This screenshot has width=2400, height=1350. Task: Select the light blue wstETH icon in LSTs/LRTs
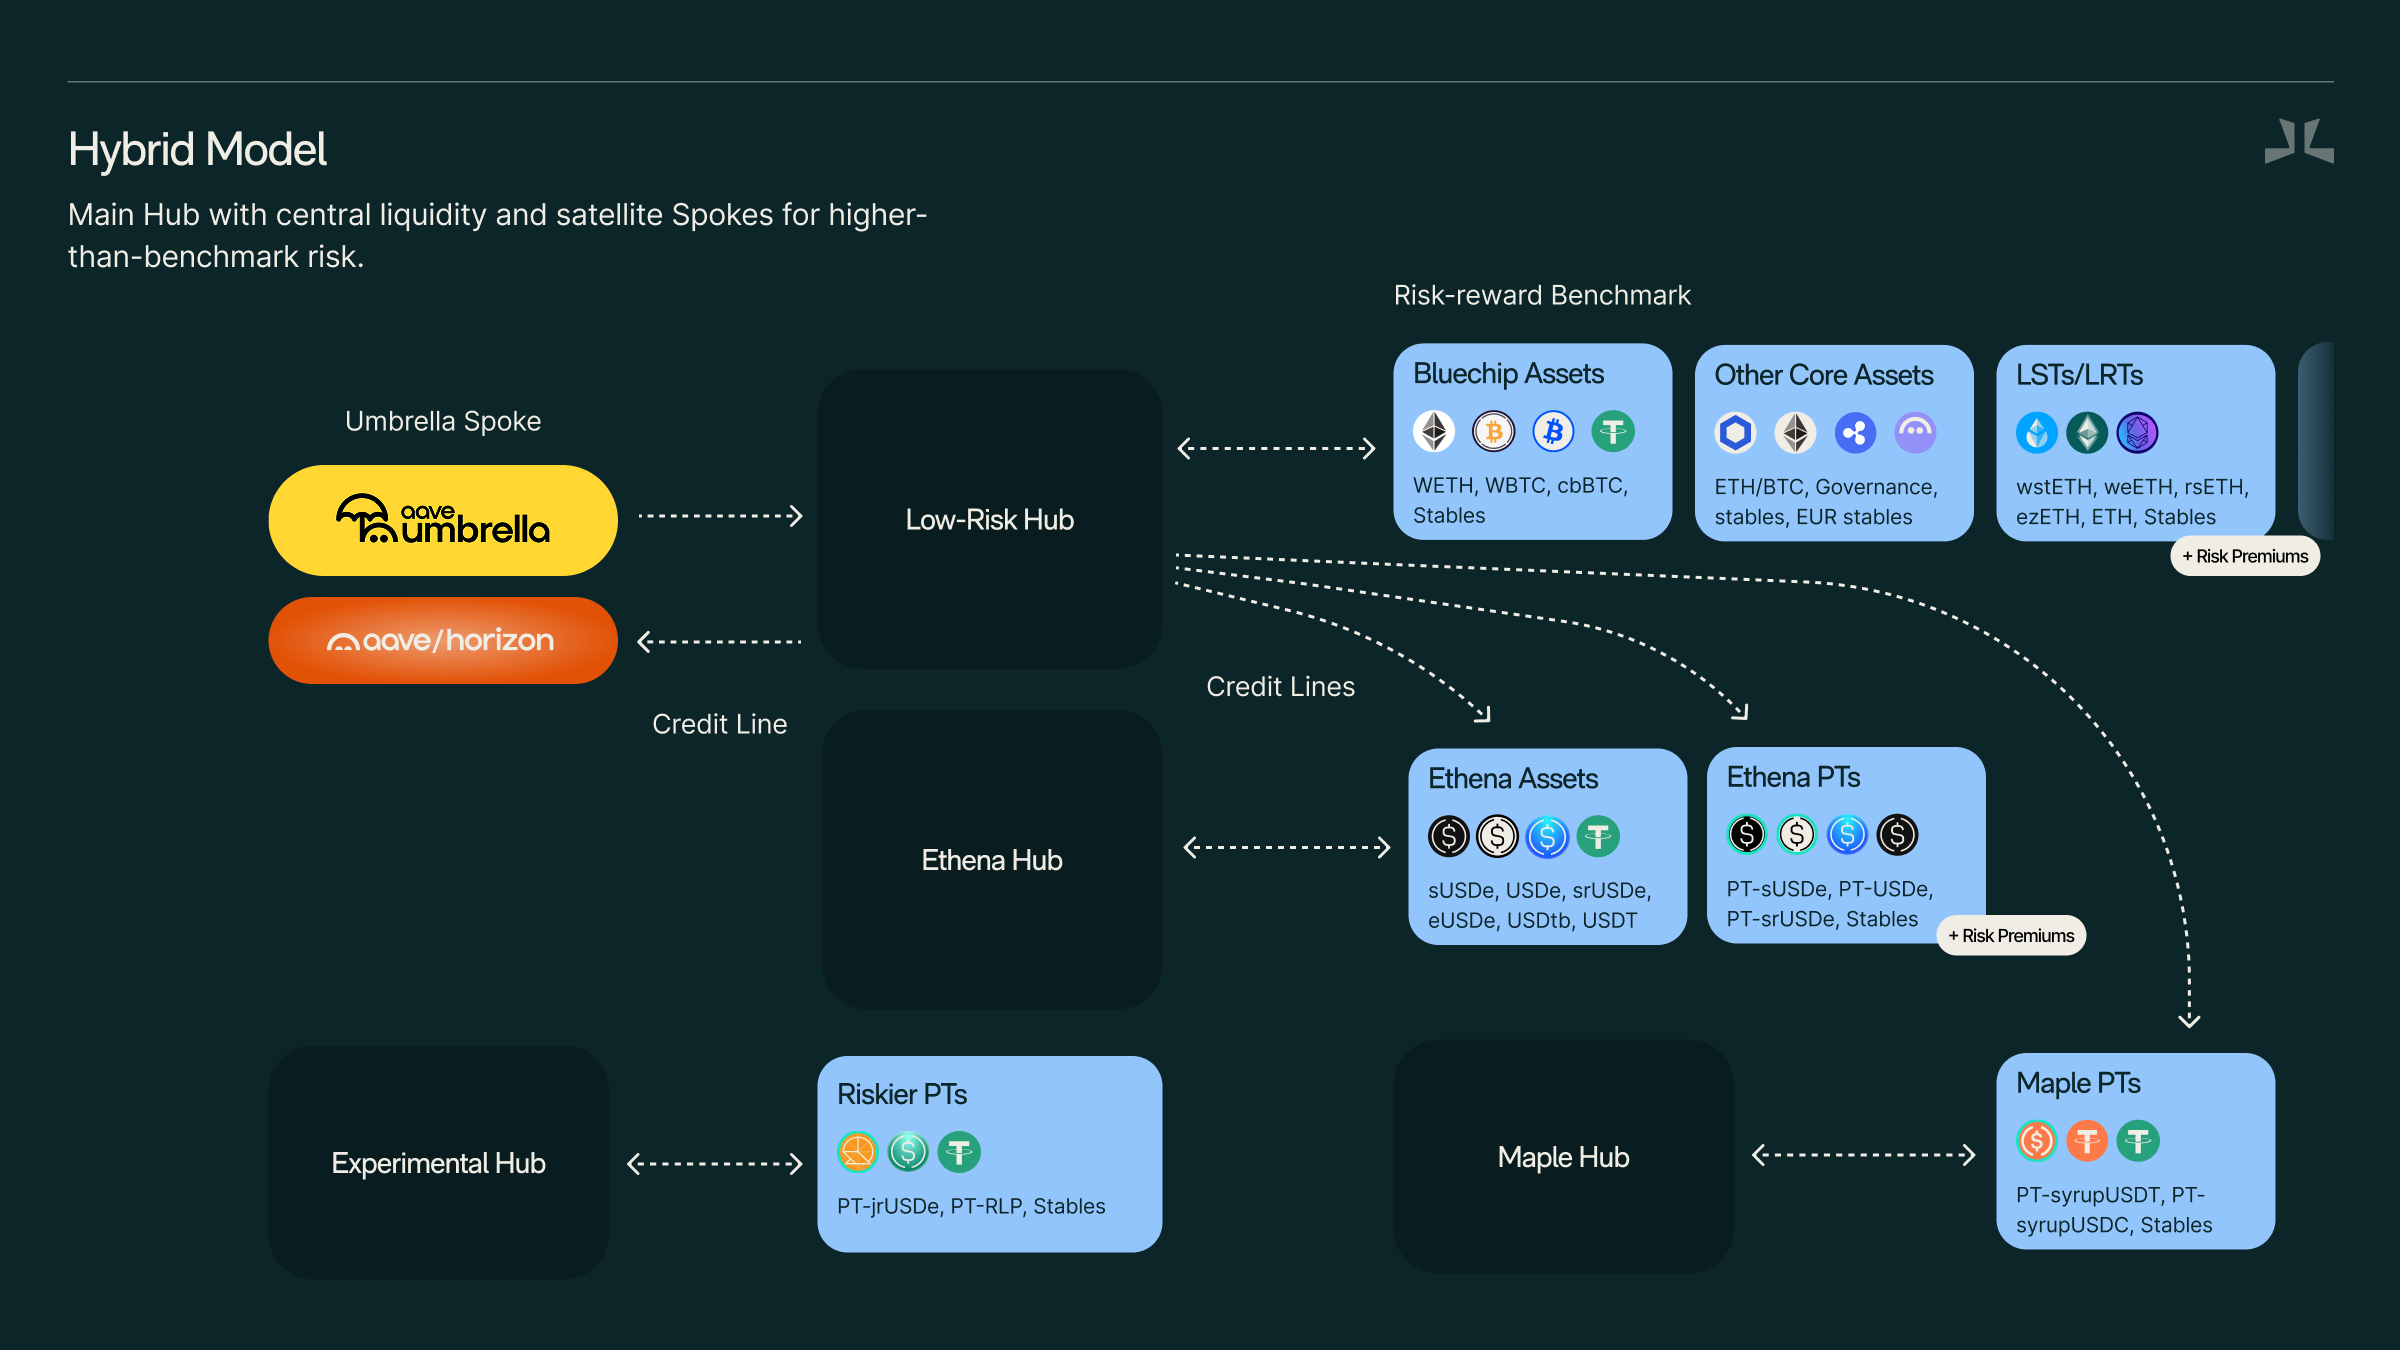pyautogui.click(x=2037, y=433)
